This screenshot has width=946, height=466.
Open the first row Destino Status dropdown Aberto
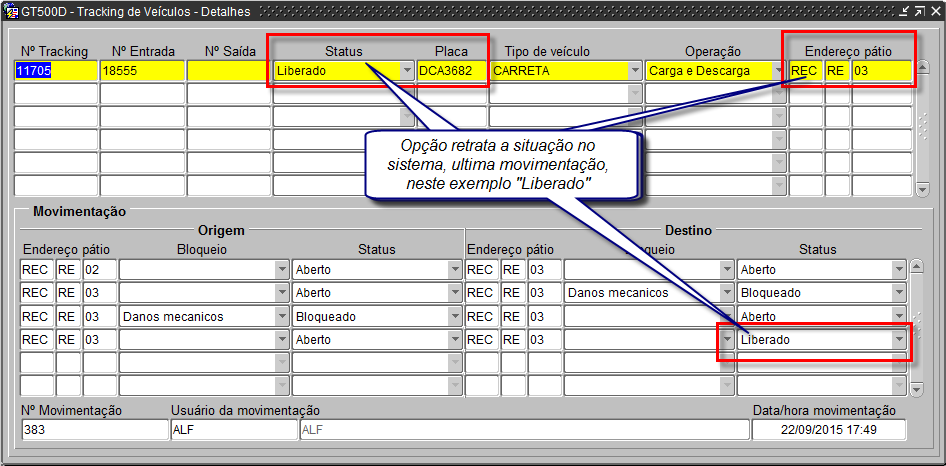pos(900,270)
